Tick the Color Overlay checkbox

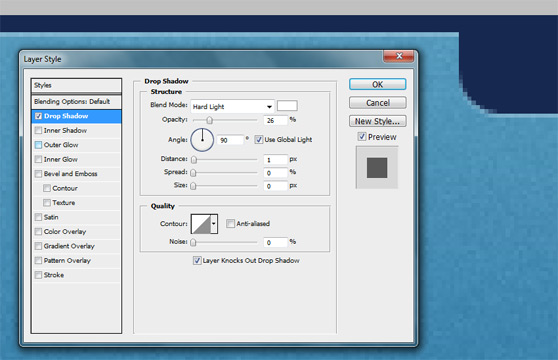[38, 232]
